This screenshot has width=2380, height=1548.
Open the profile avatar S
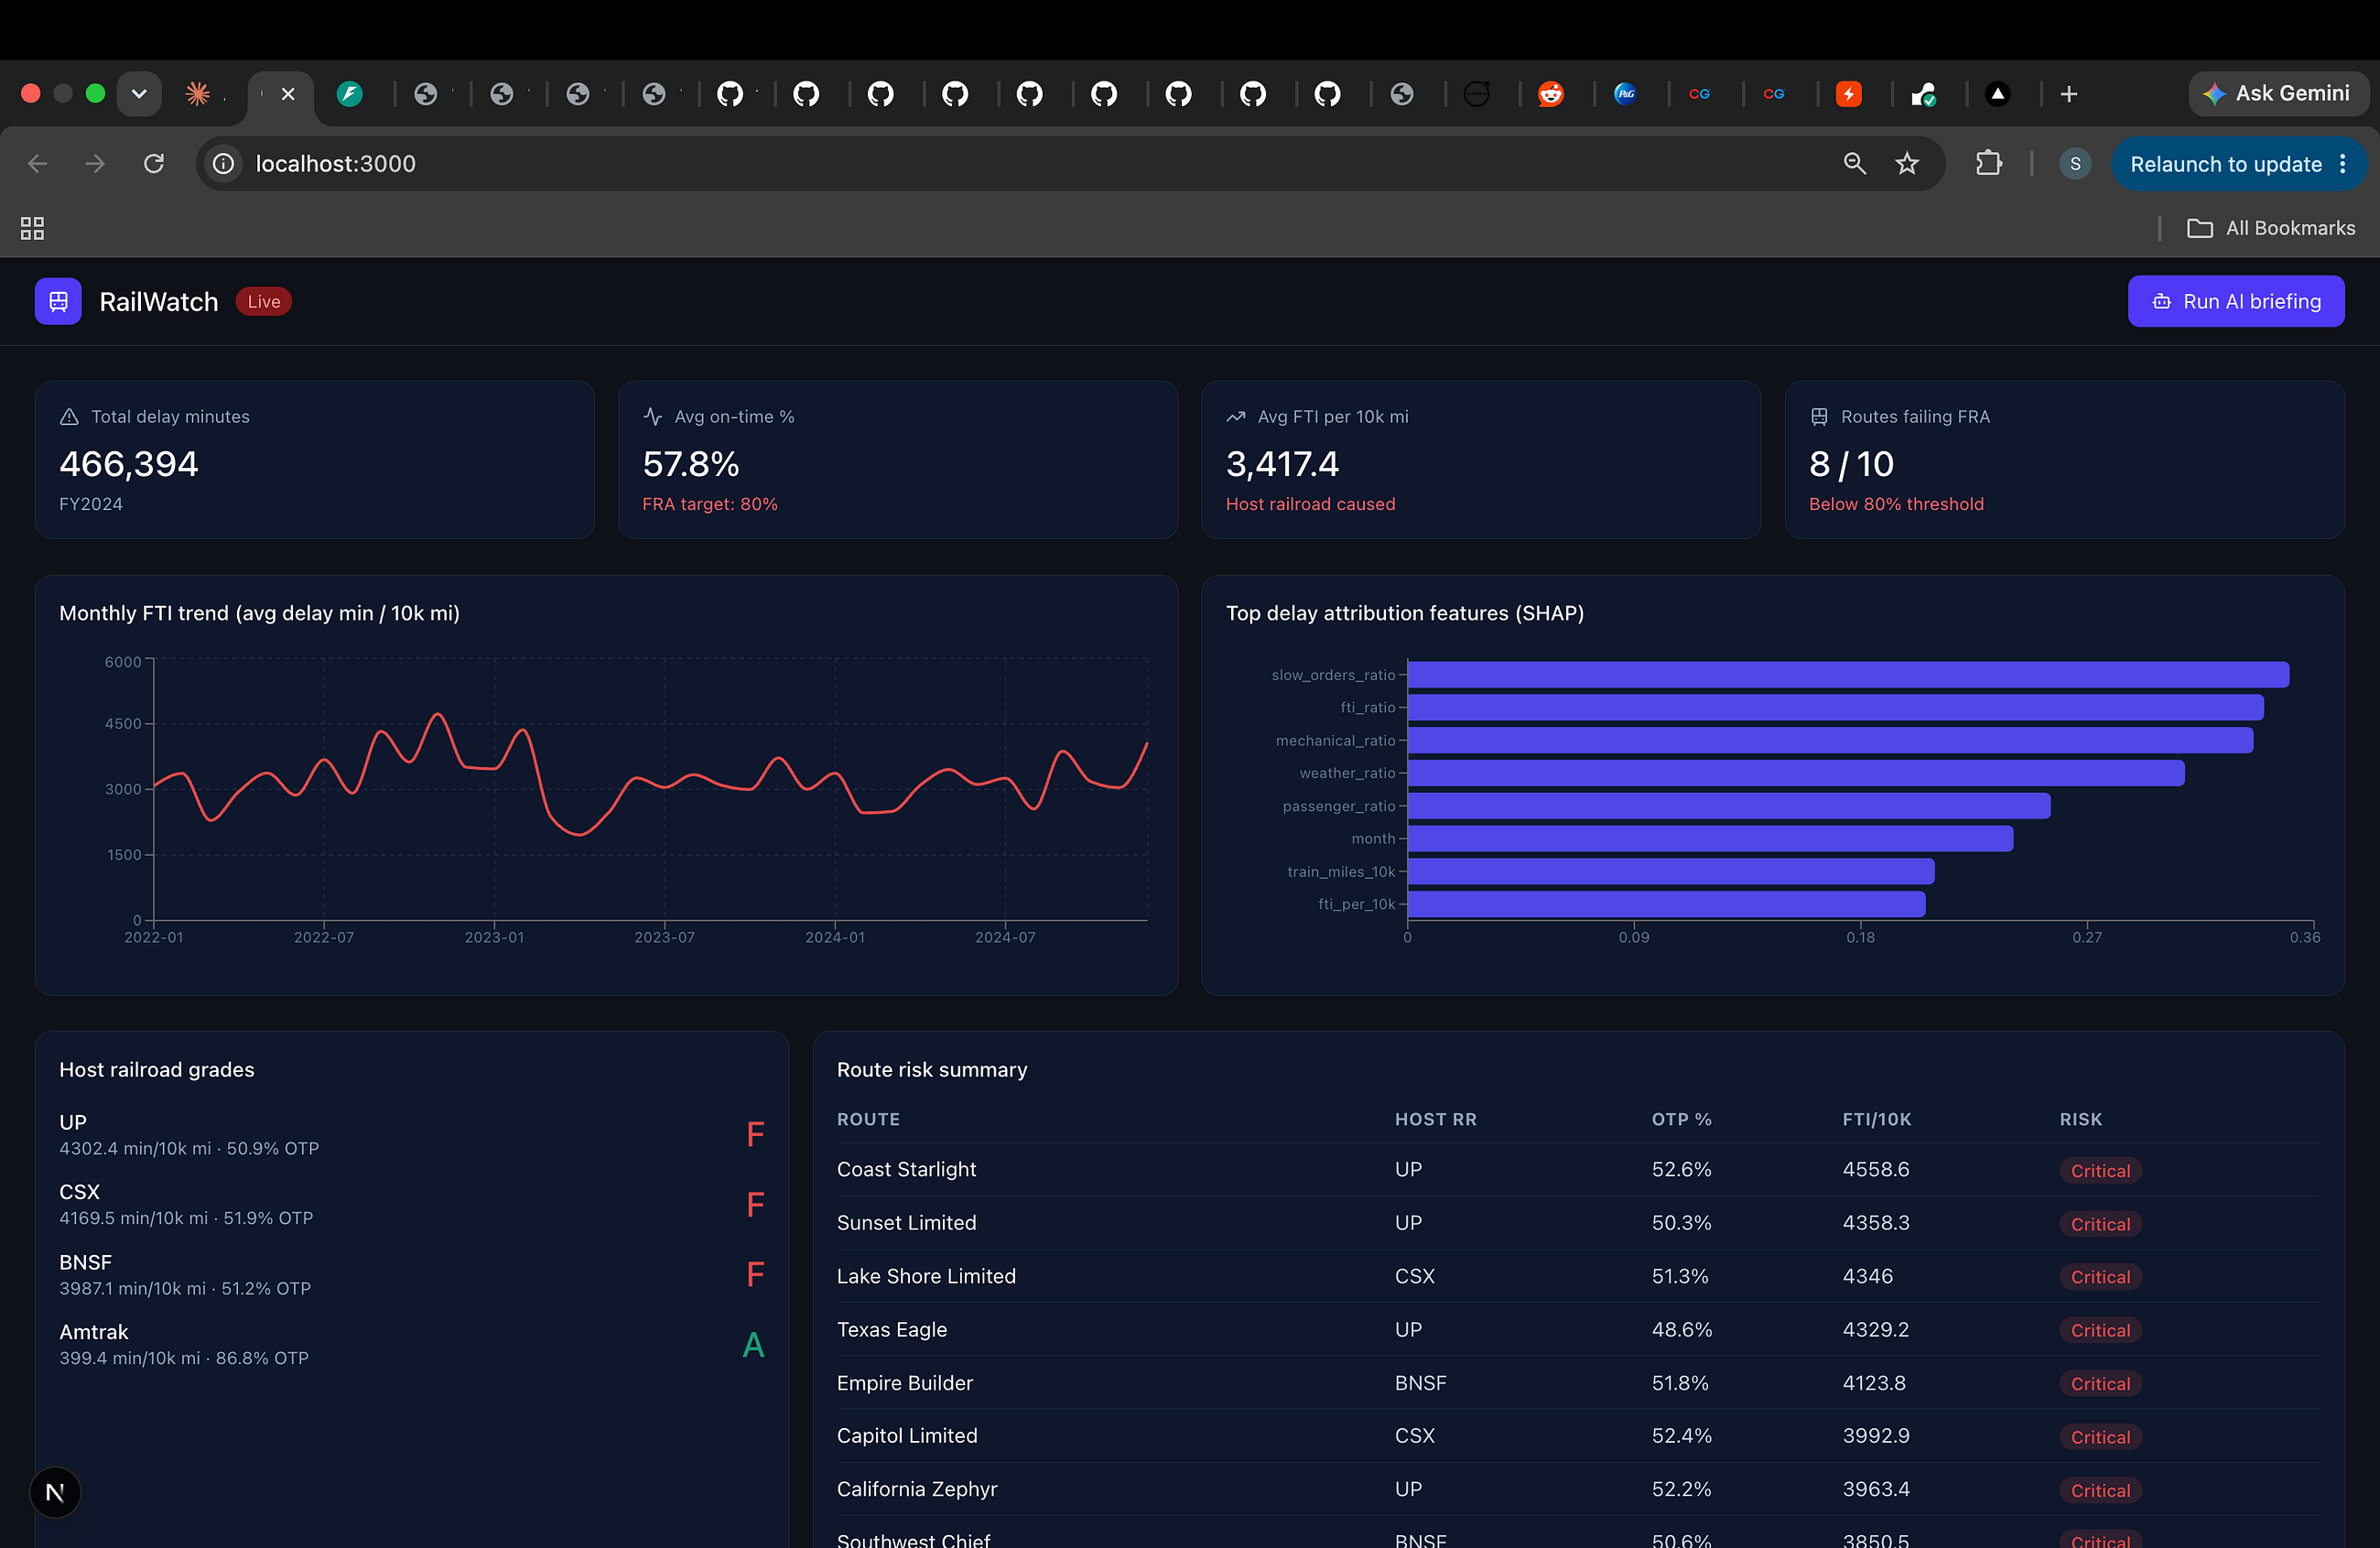click(x=2075, y=163)
